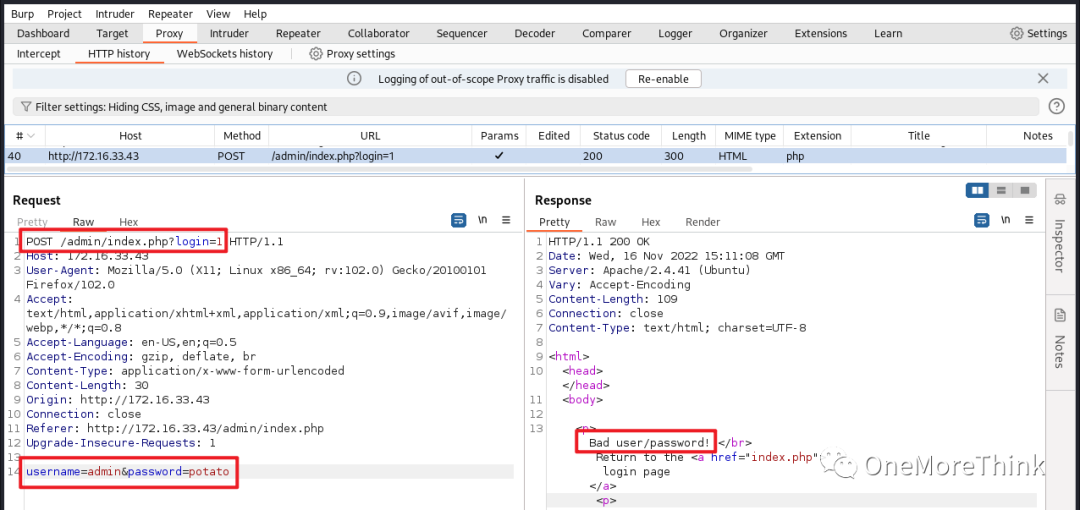Re-enable out-of-scope proxy logging
The height and width of the screenshot is (510, 1080).
coord(663,79)
